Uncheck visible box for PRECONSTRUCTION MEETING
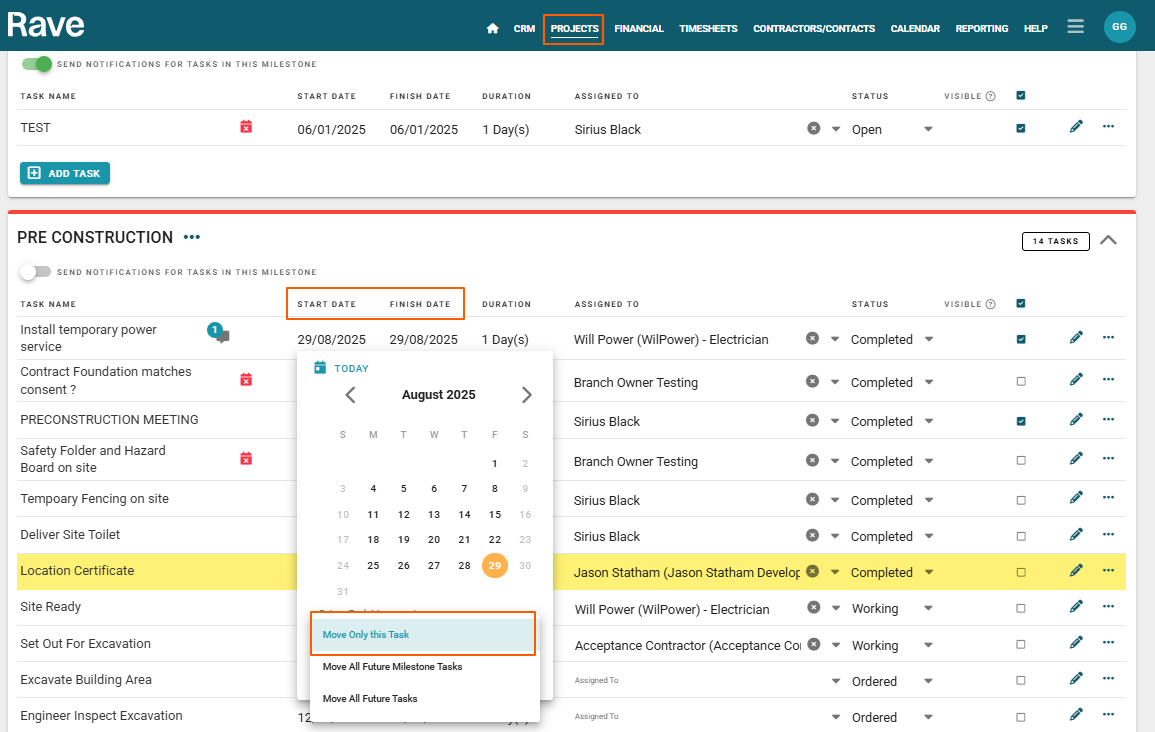This screenshot has height=732, width=1155. click(x=1020, y=421)
